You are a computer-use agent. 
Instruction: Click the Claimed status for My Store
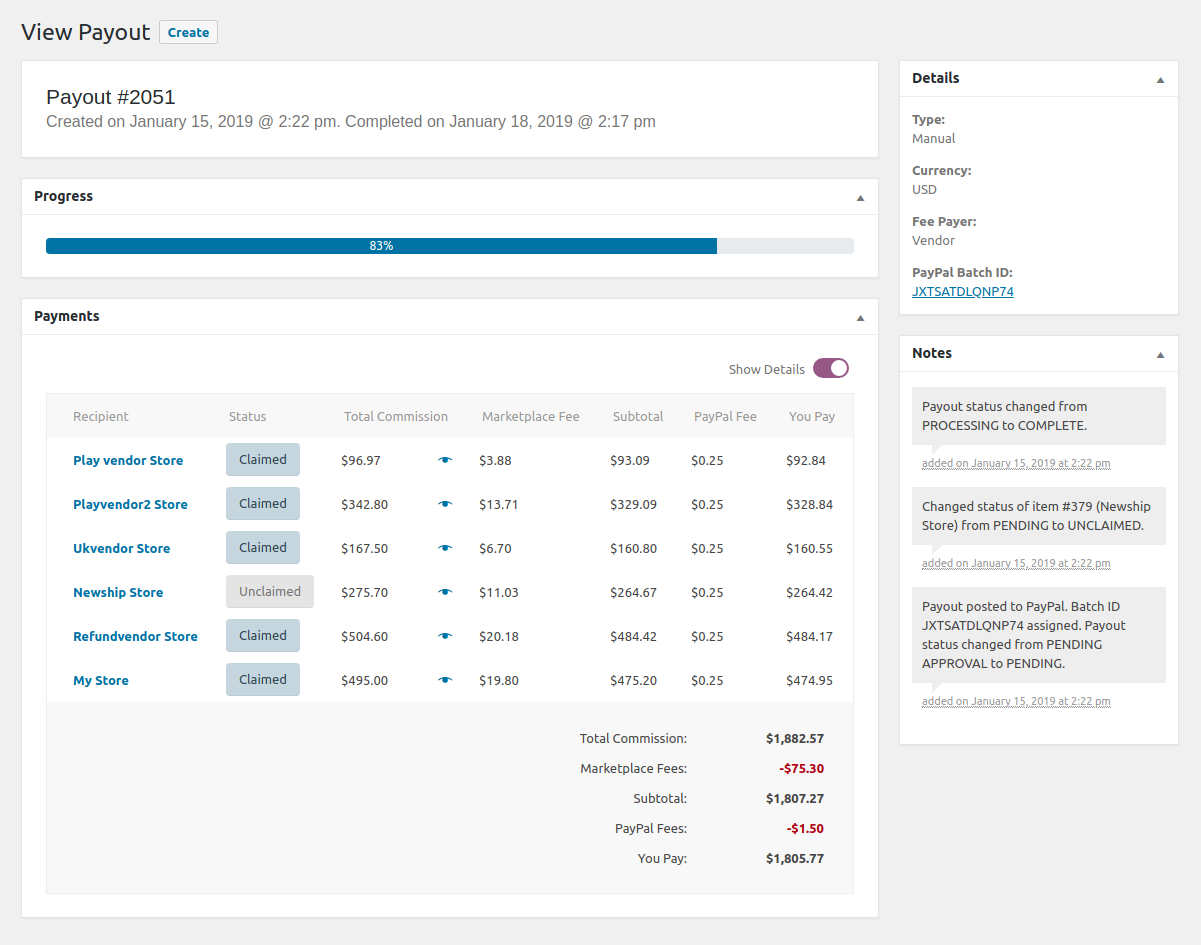point(262,679)
